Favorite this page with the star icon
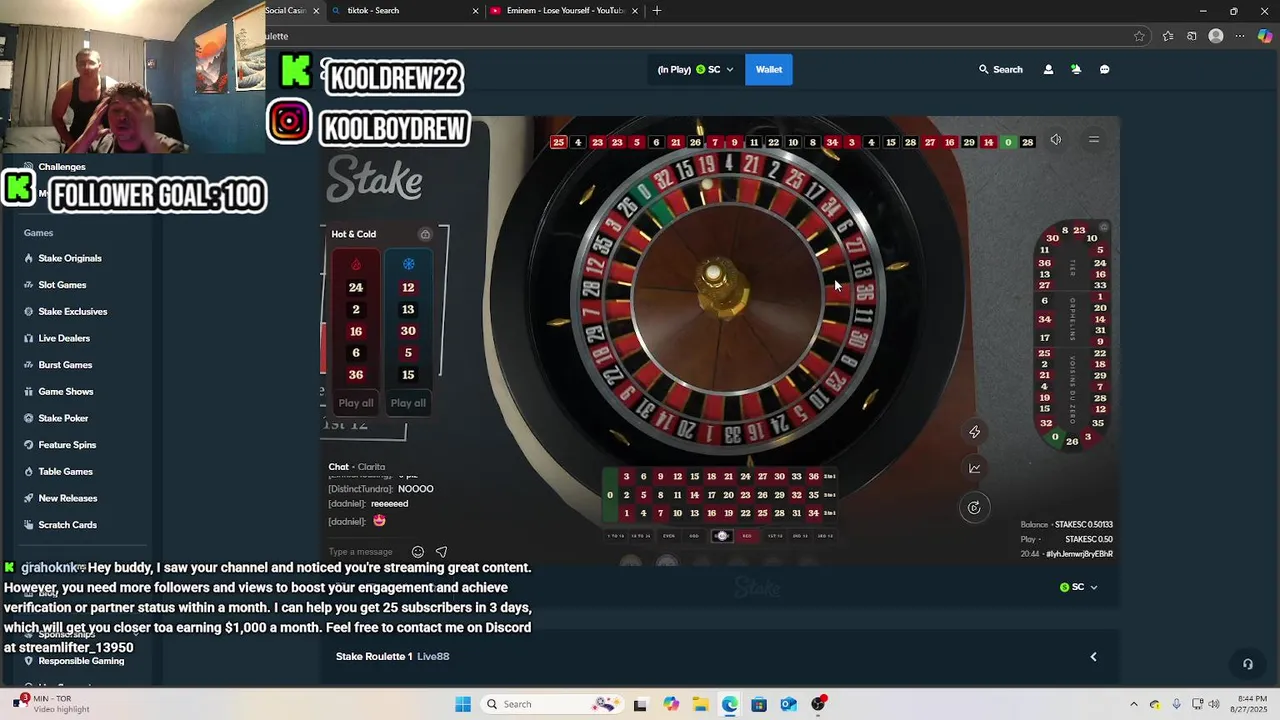The height and width of the screenshot is (720, 1280). [x=1139, y=36]
